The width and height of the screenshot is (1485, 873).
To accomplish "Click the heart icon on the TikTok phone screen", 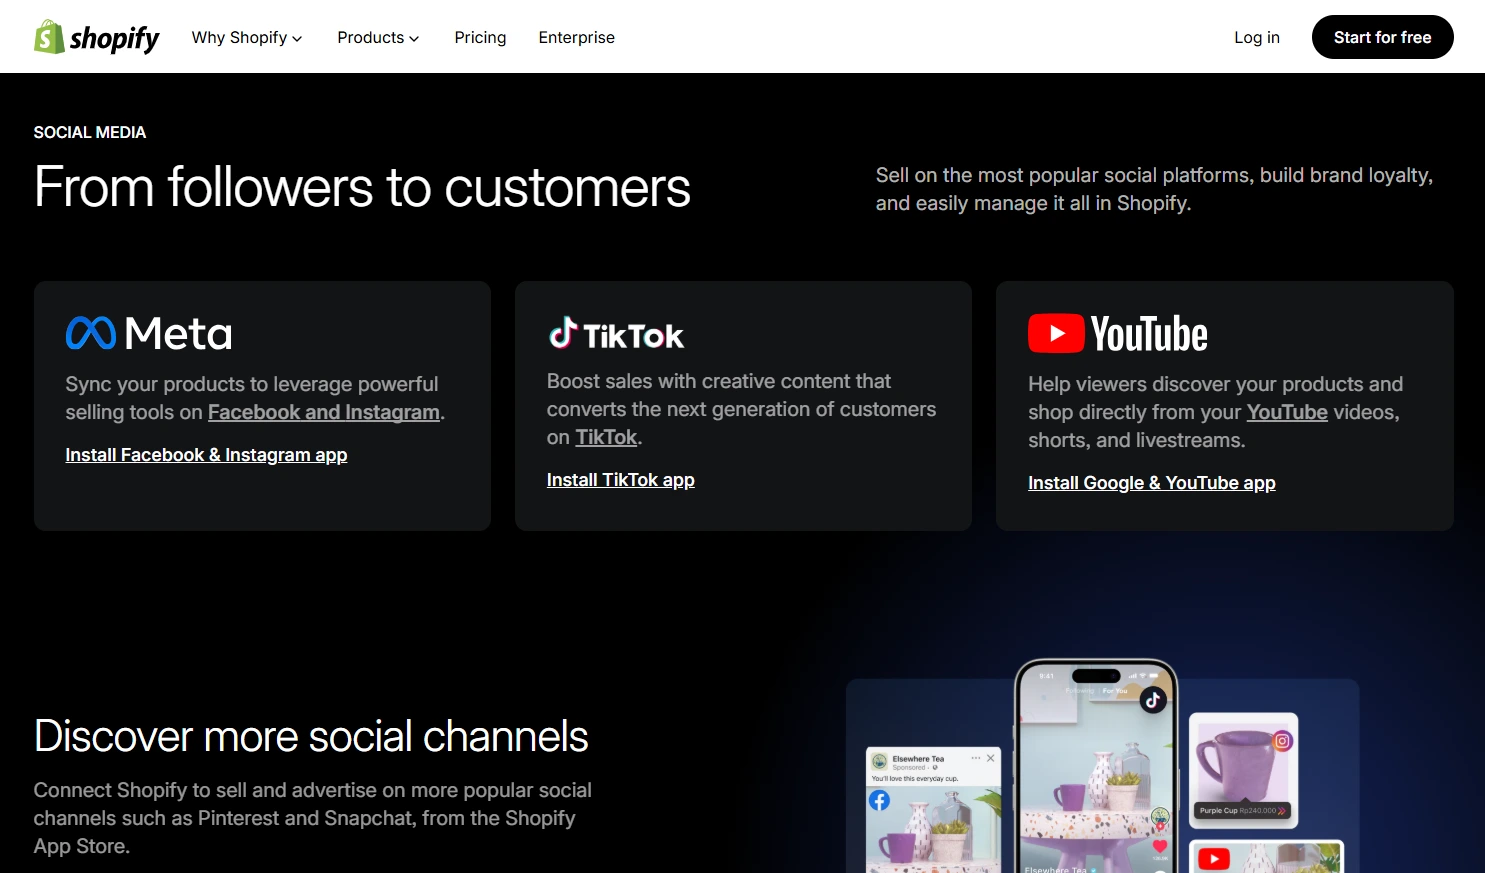I will (1159, 846).
